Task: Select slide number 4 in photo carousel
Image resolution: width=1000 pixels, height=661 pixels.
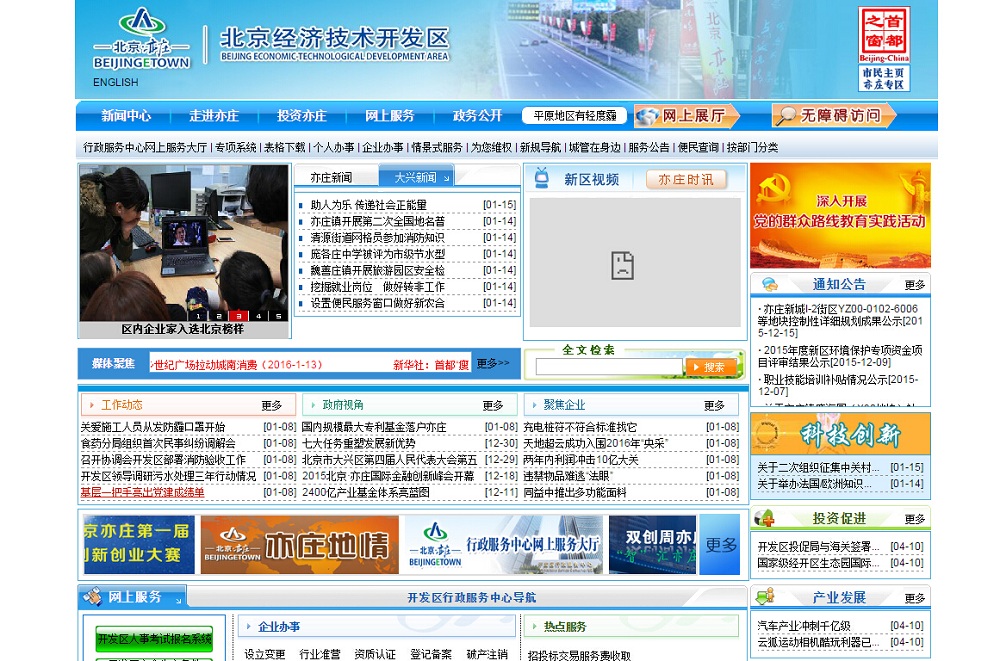Action: point(258,316)
